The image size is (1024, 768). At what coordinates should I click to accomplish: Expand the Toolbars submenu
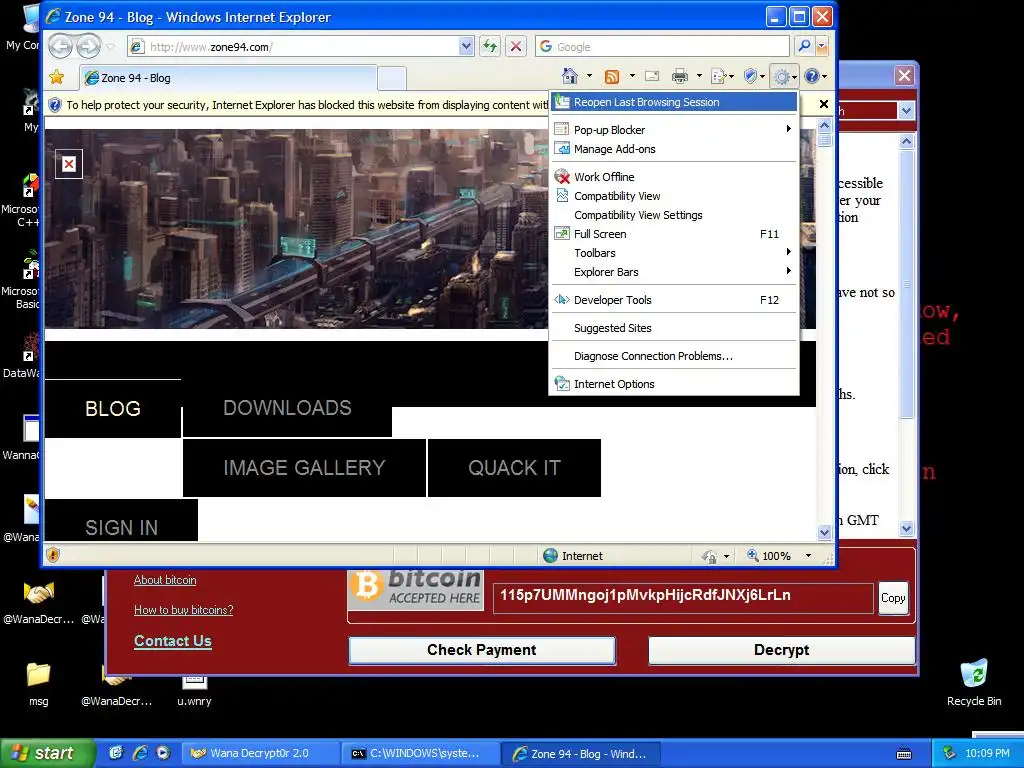coord(674,253)
